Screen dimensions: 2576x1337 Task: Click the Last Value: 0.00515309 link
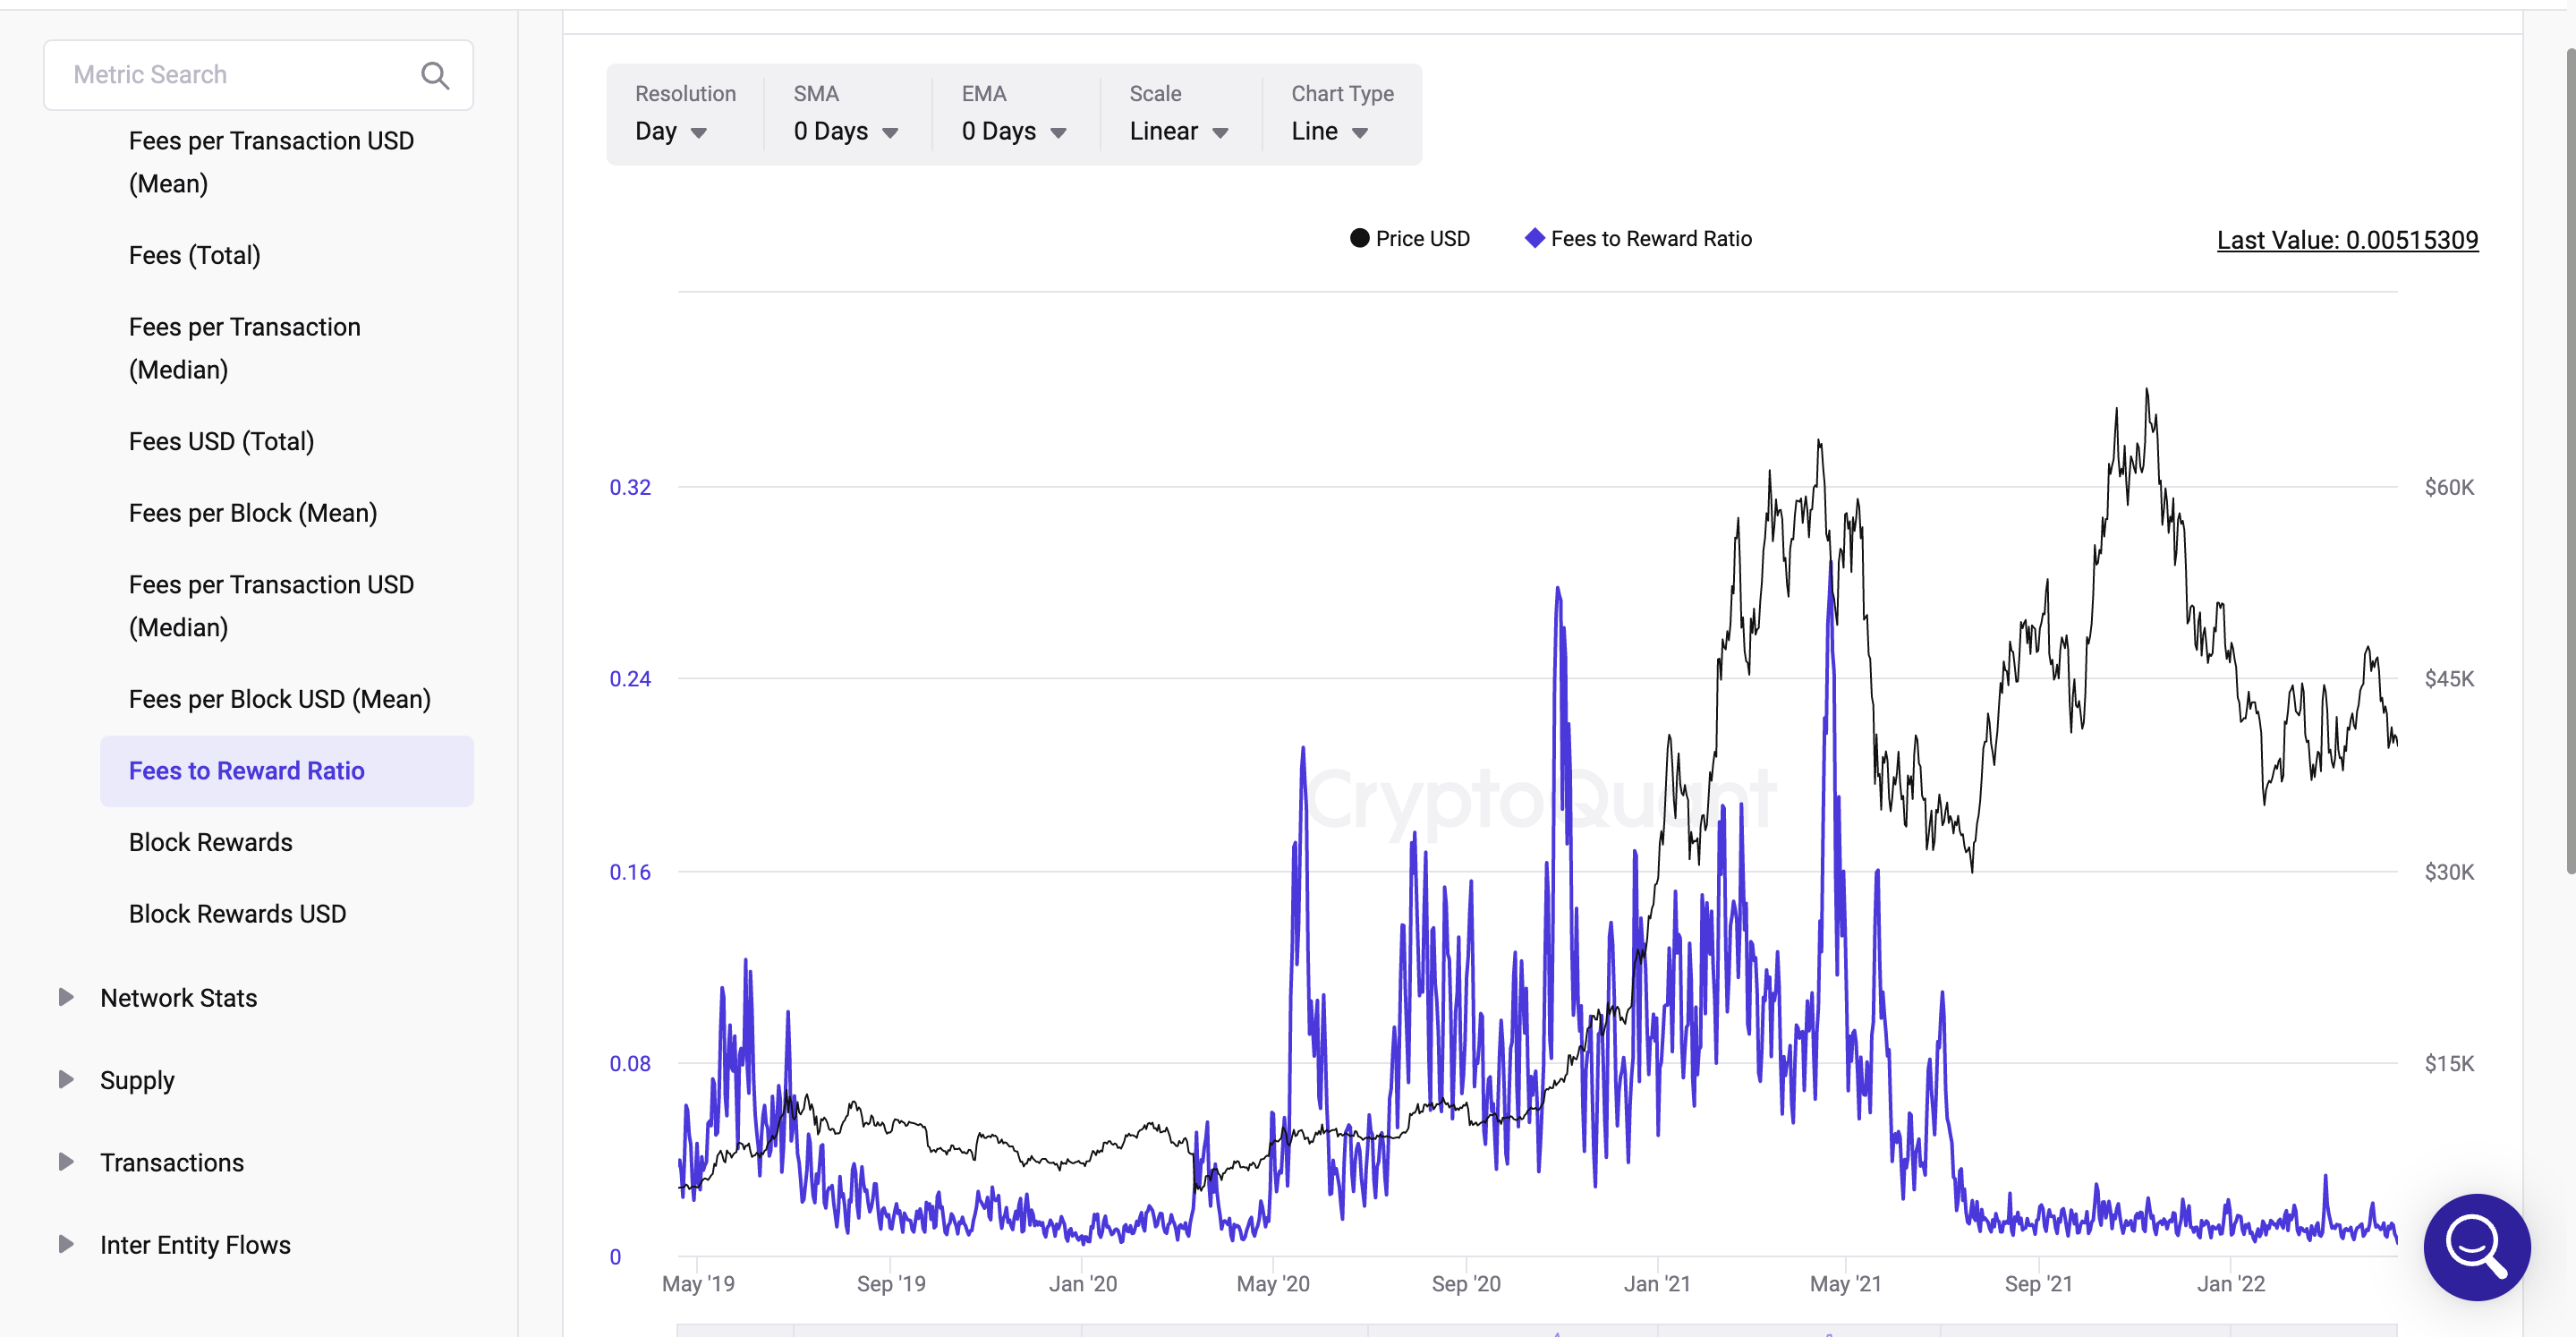pyautogui.click(x=2347, y=240)
